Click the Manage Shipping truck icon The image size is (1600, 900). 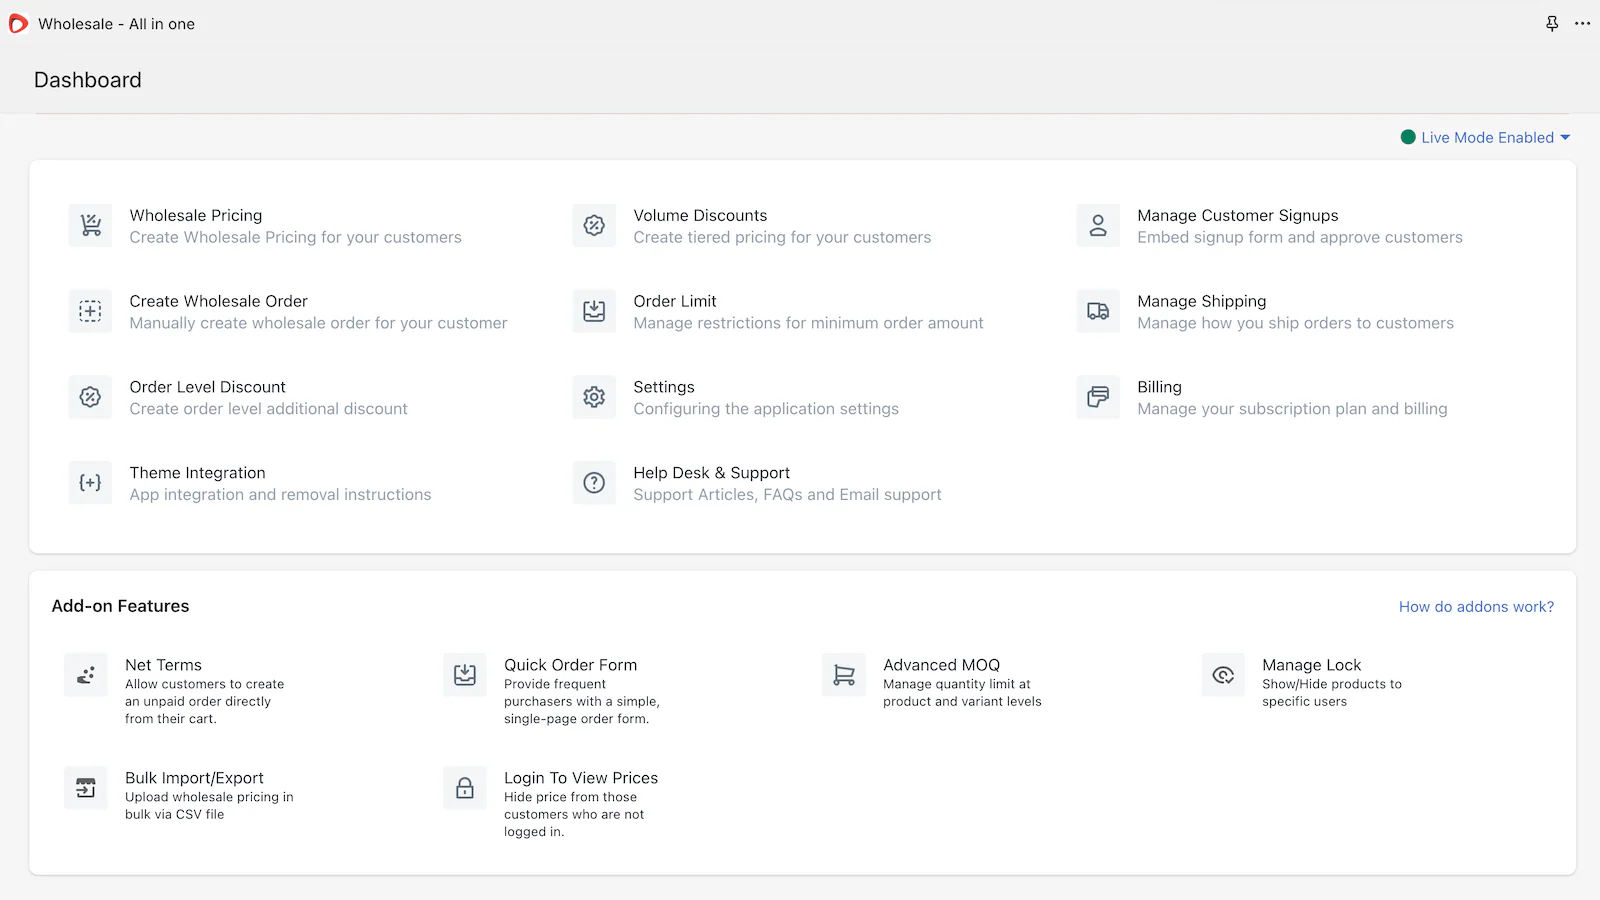[1098, 311]
